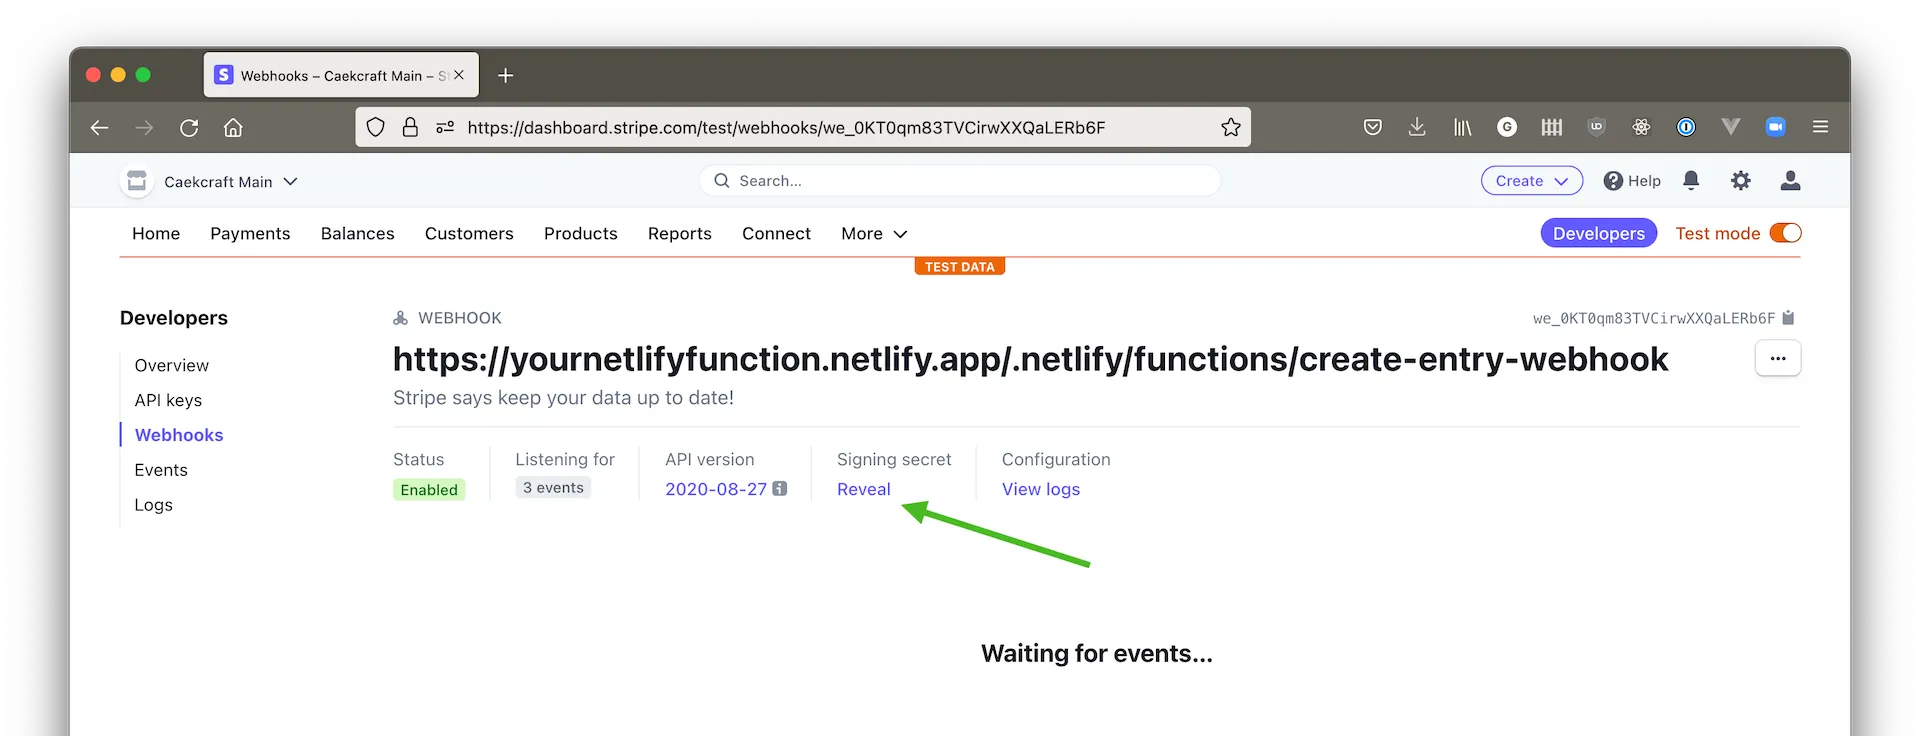1920x736 pixels.
Task: Open the Firefox hamburger menu
Action: [1820, 127]
